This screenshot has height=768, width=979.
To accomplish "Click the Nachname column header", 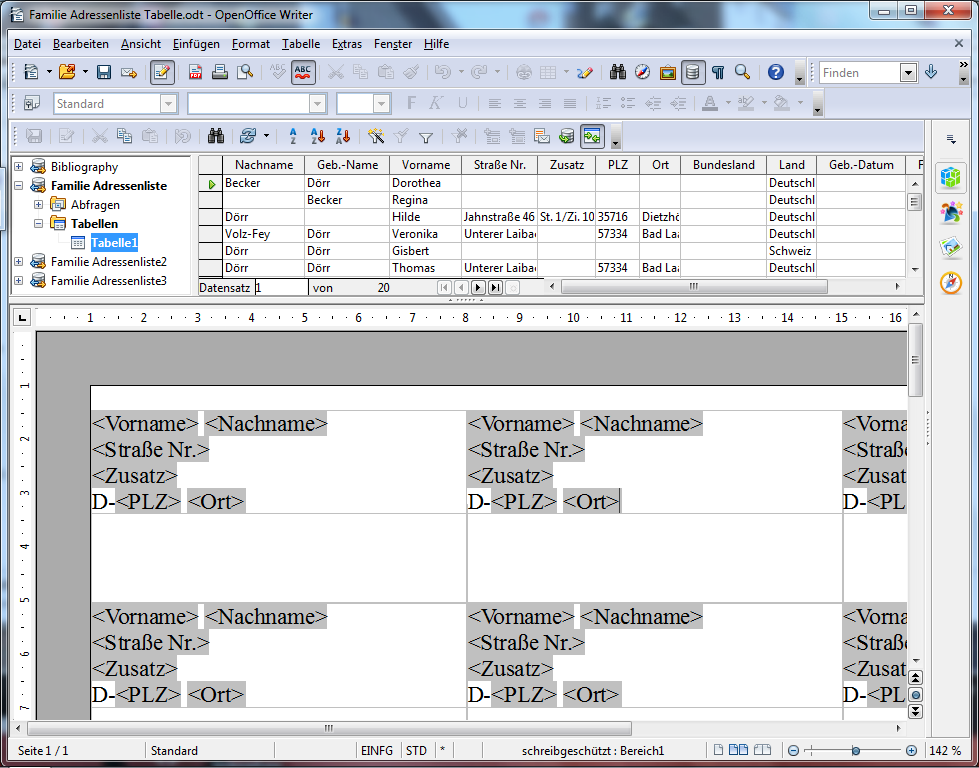I will tap(264, 165).
